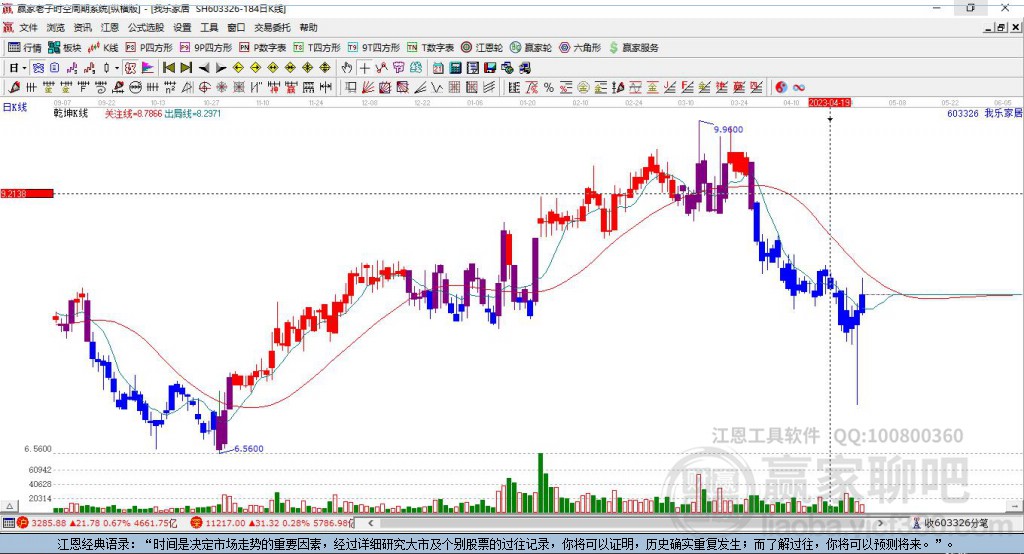Click the last yellow diamond arrow icon

pyautogui.click(x=325, y=68)
